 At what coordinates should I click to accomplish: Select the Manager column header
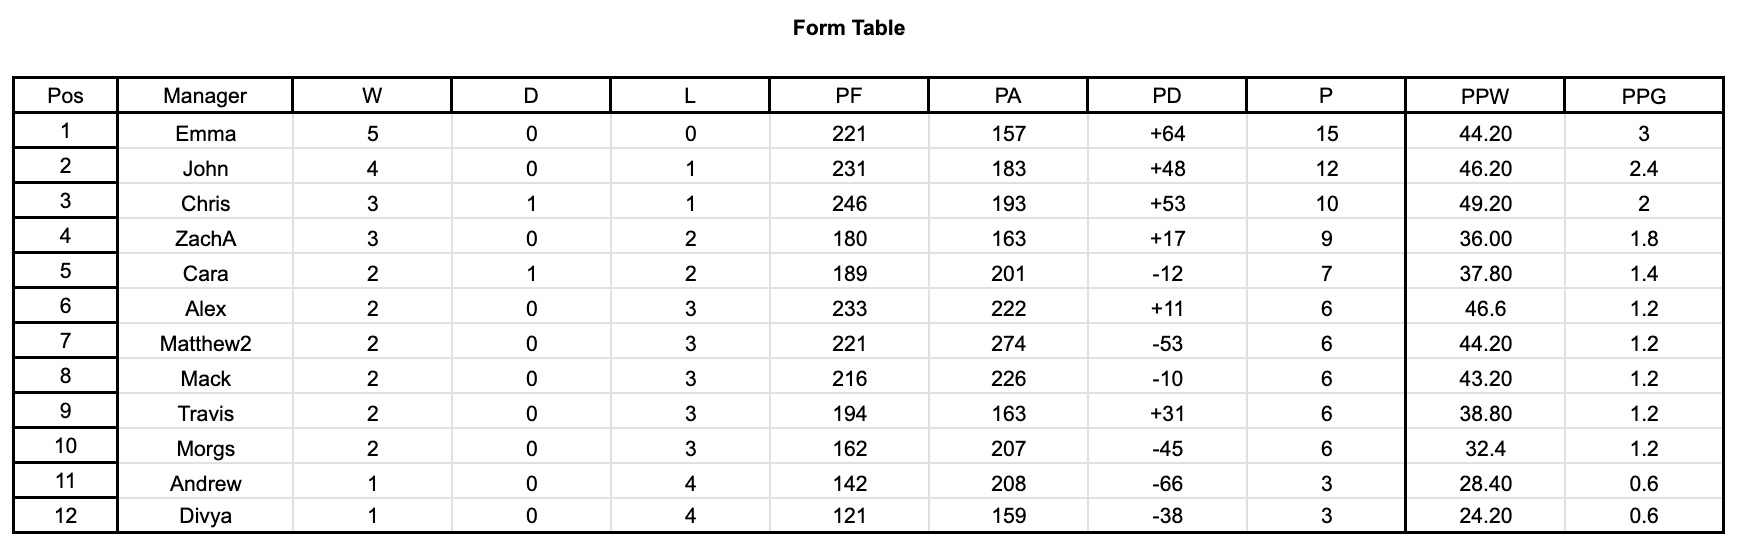[x=205, y=96]
